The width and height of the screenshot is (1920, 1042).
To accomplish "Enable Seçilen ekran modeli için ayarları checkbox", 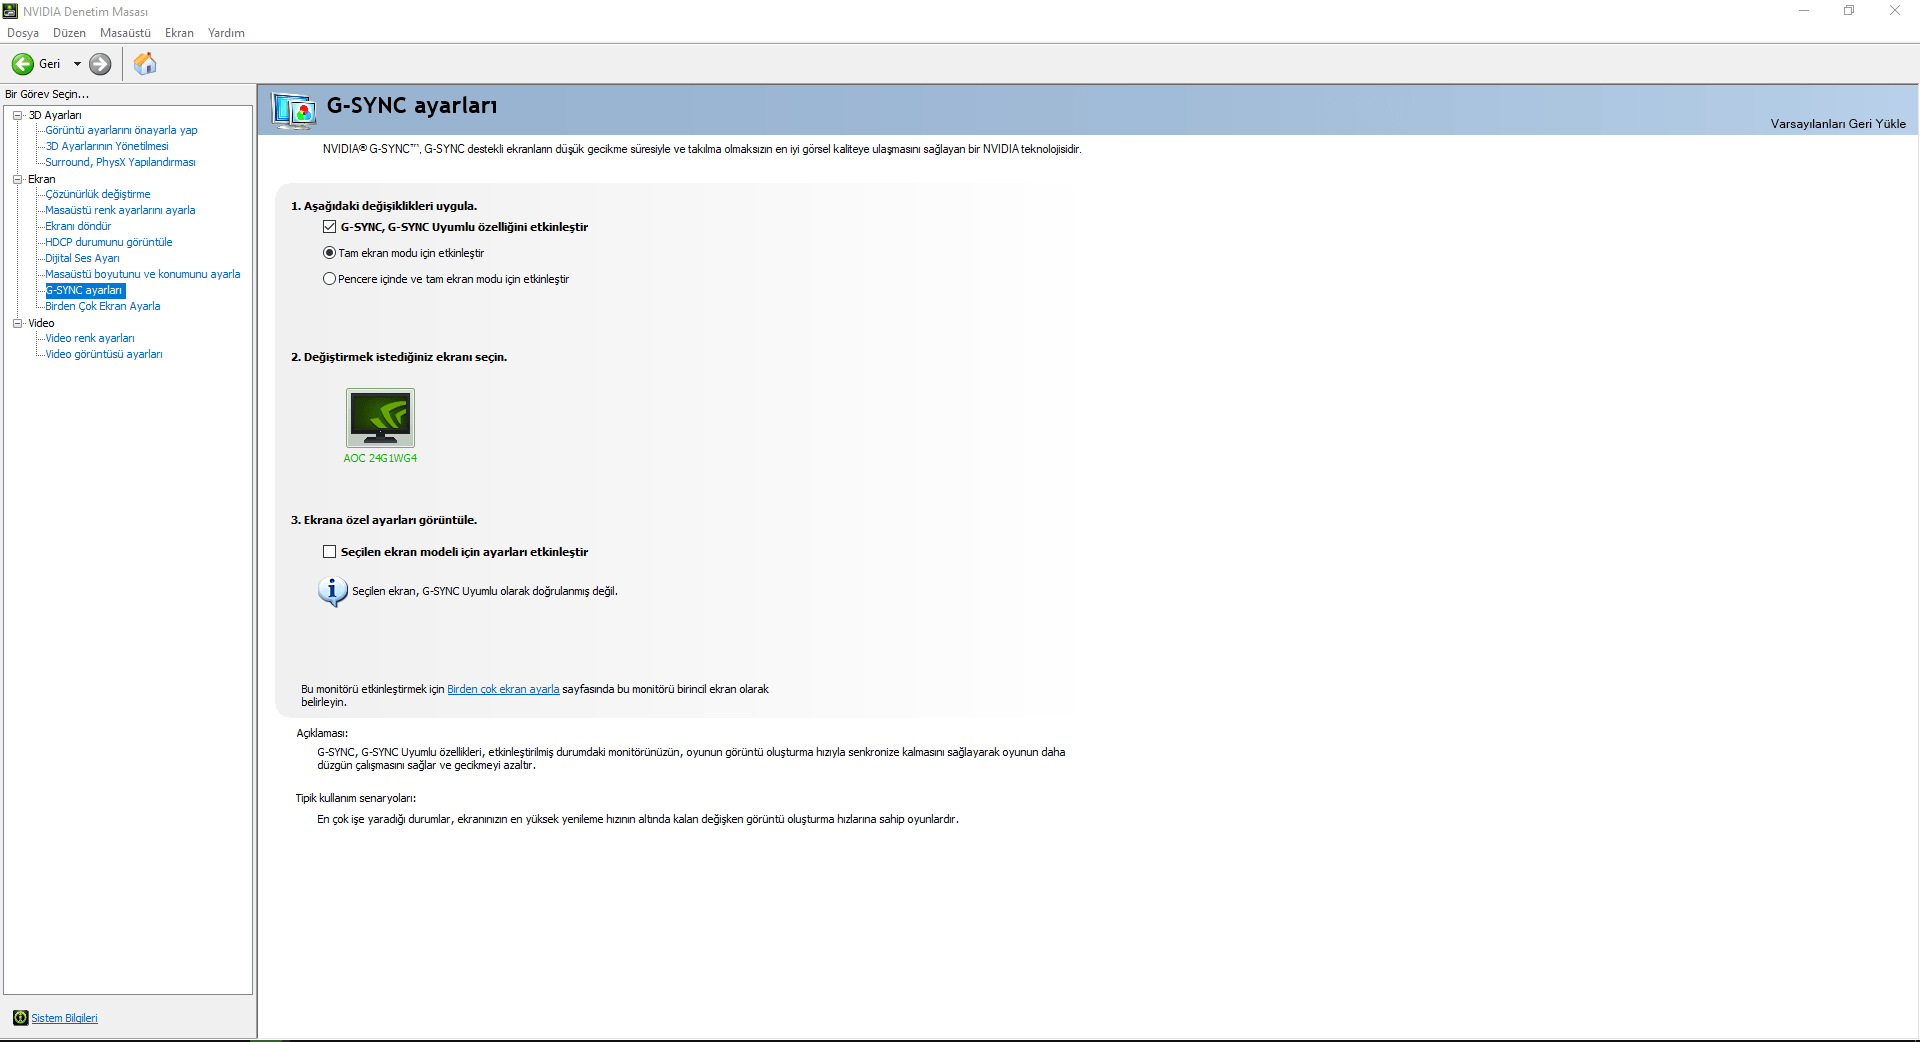I will (x=329, y=552).
